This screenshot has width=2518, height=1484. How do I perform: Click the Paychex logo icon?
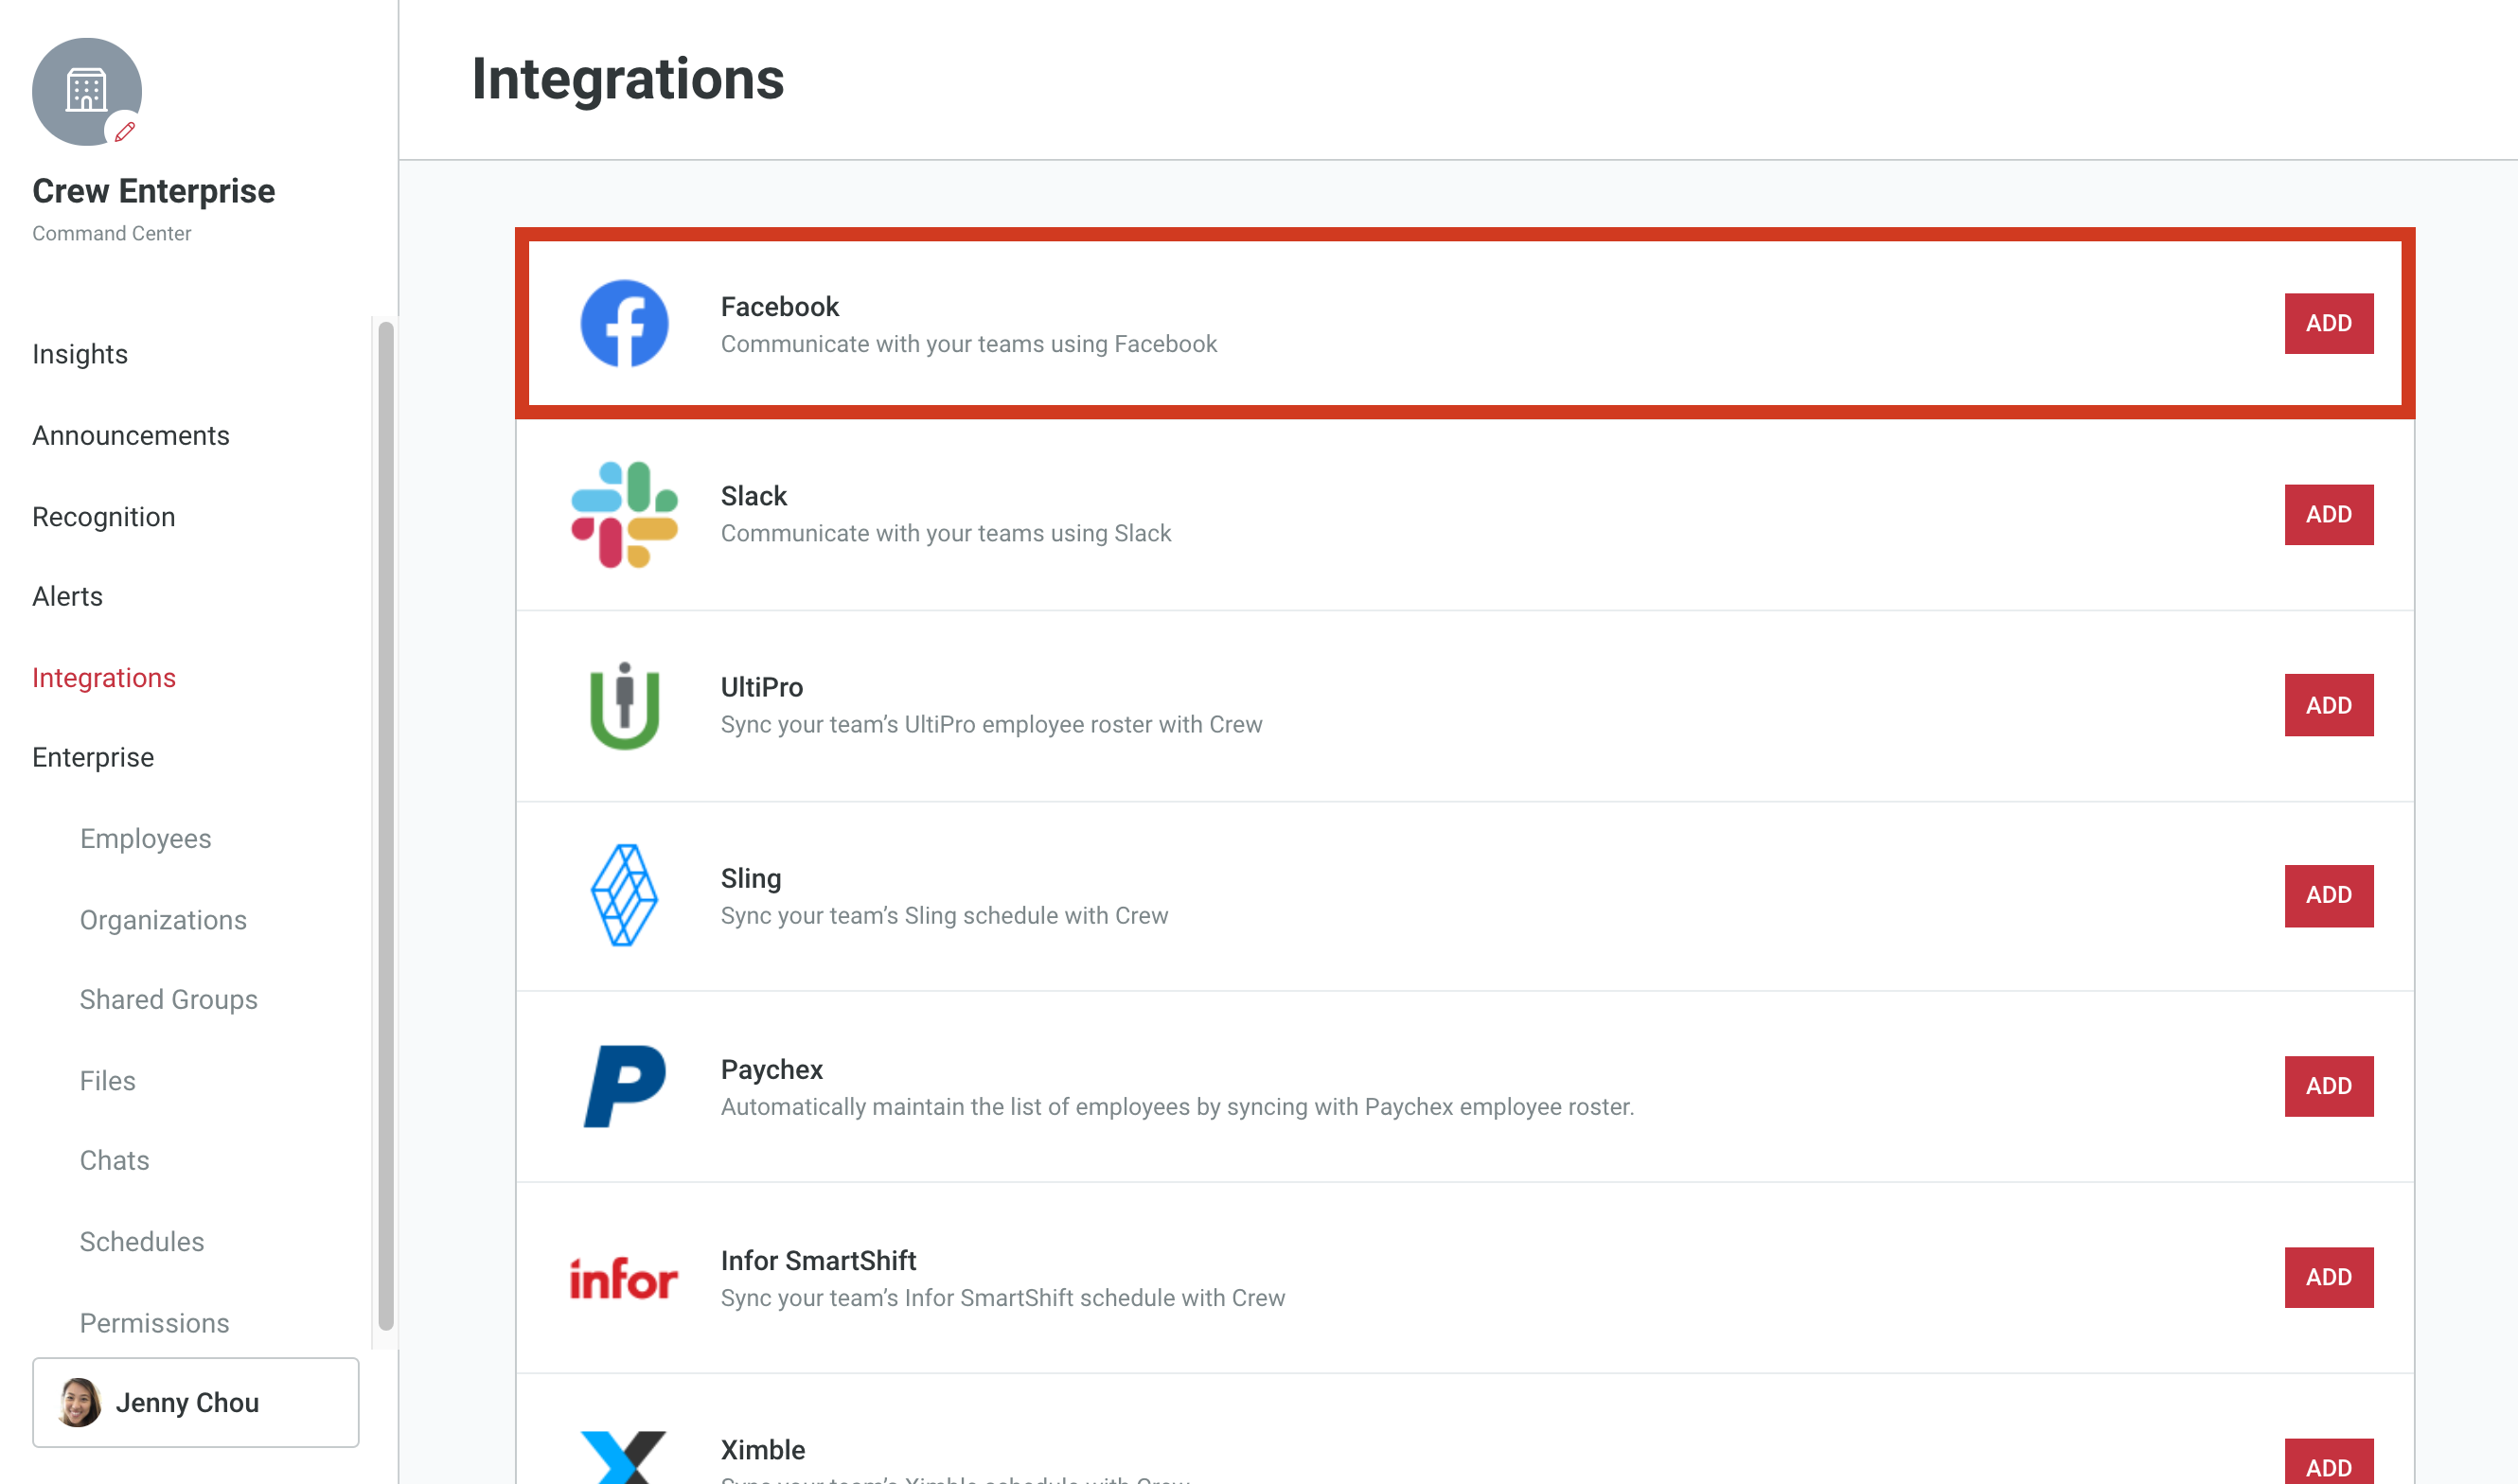(624, 1086)
